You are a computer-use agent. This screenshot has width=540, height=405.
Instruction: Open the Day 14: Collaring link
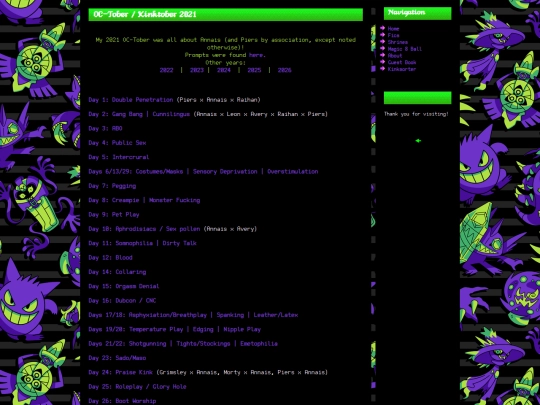(x=117, y=272)
